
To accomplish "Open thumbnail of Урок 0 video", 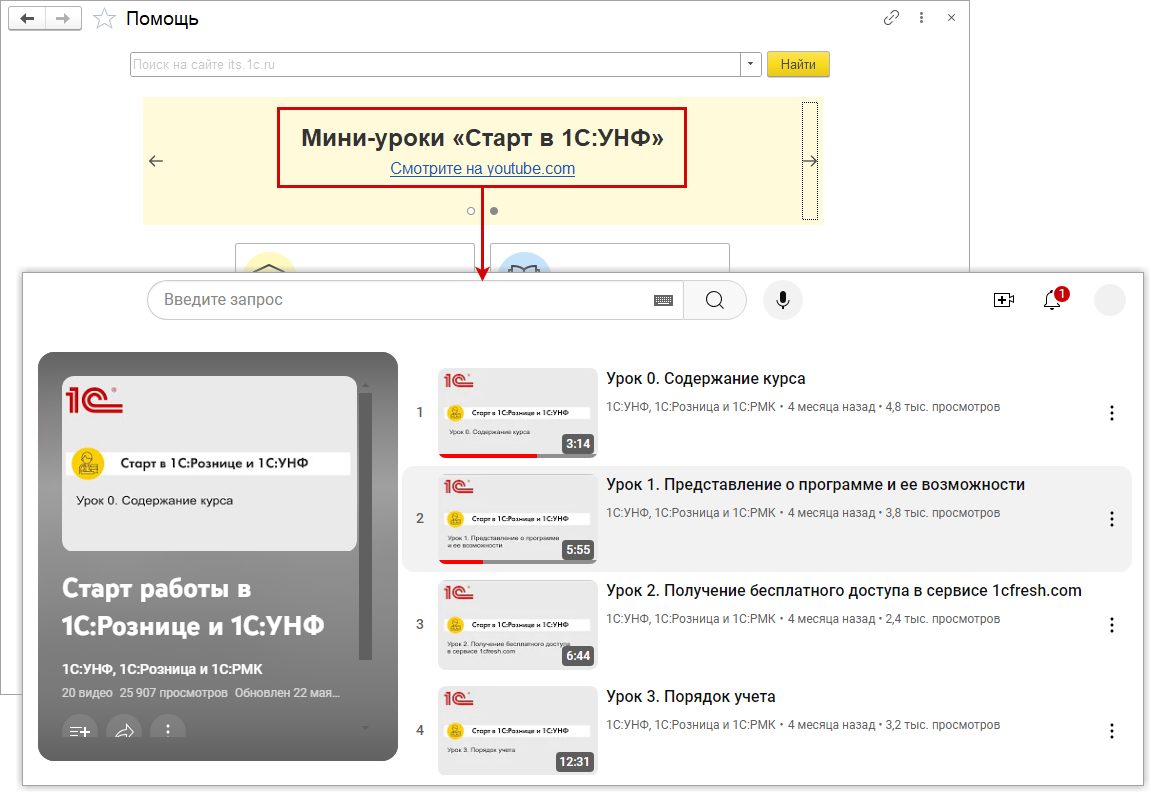I will [518, 413].
